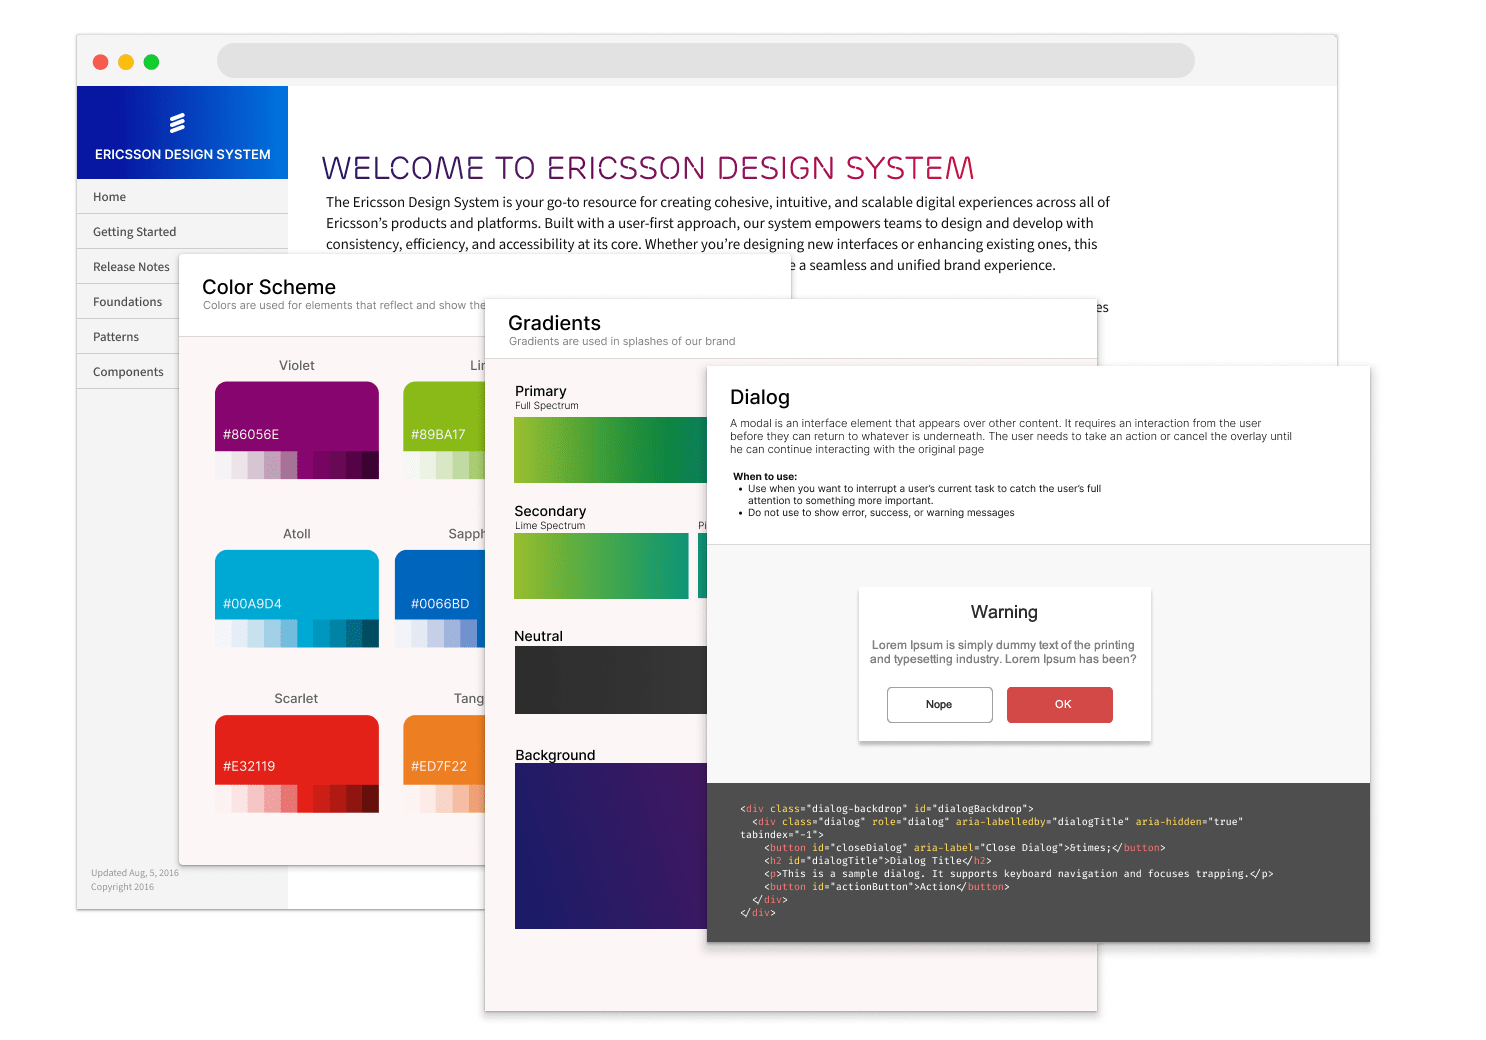
Task: Click the 'Lime Spectrum' subtitle under Secondary
Action: 550,526
